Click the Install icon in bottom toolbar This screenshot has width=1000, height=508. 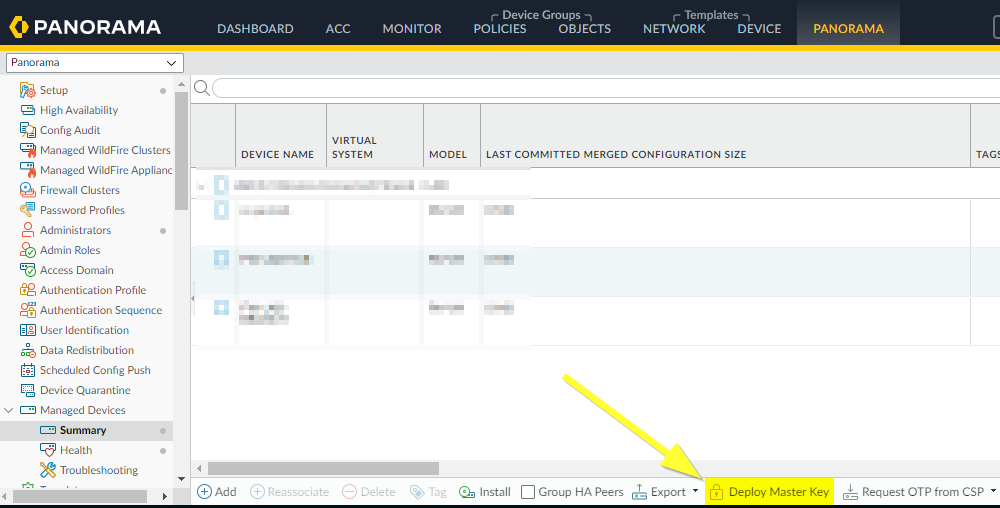coord(467,492)
